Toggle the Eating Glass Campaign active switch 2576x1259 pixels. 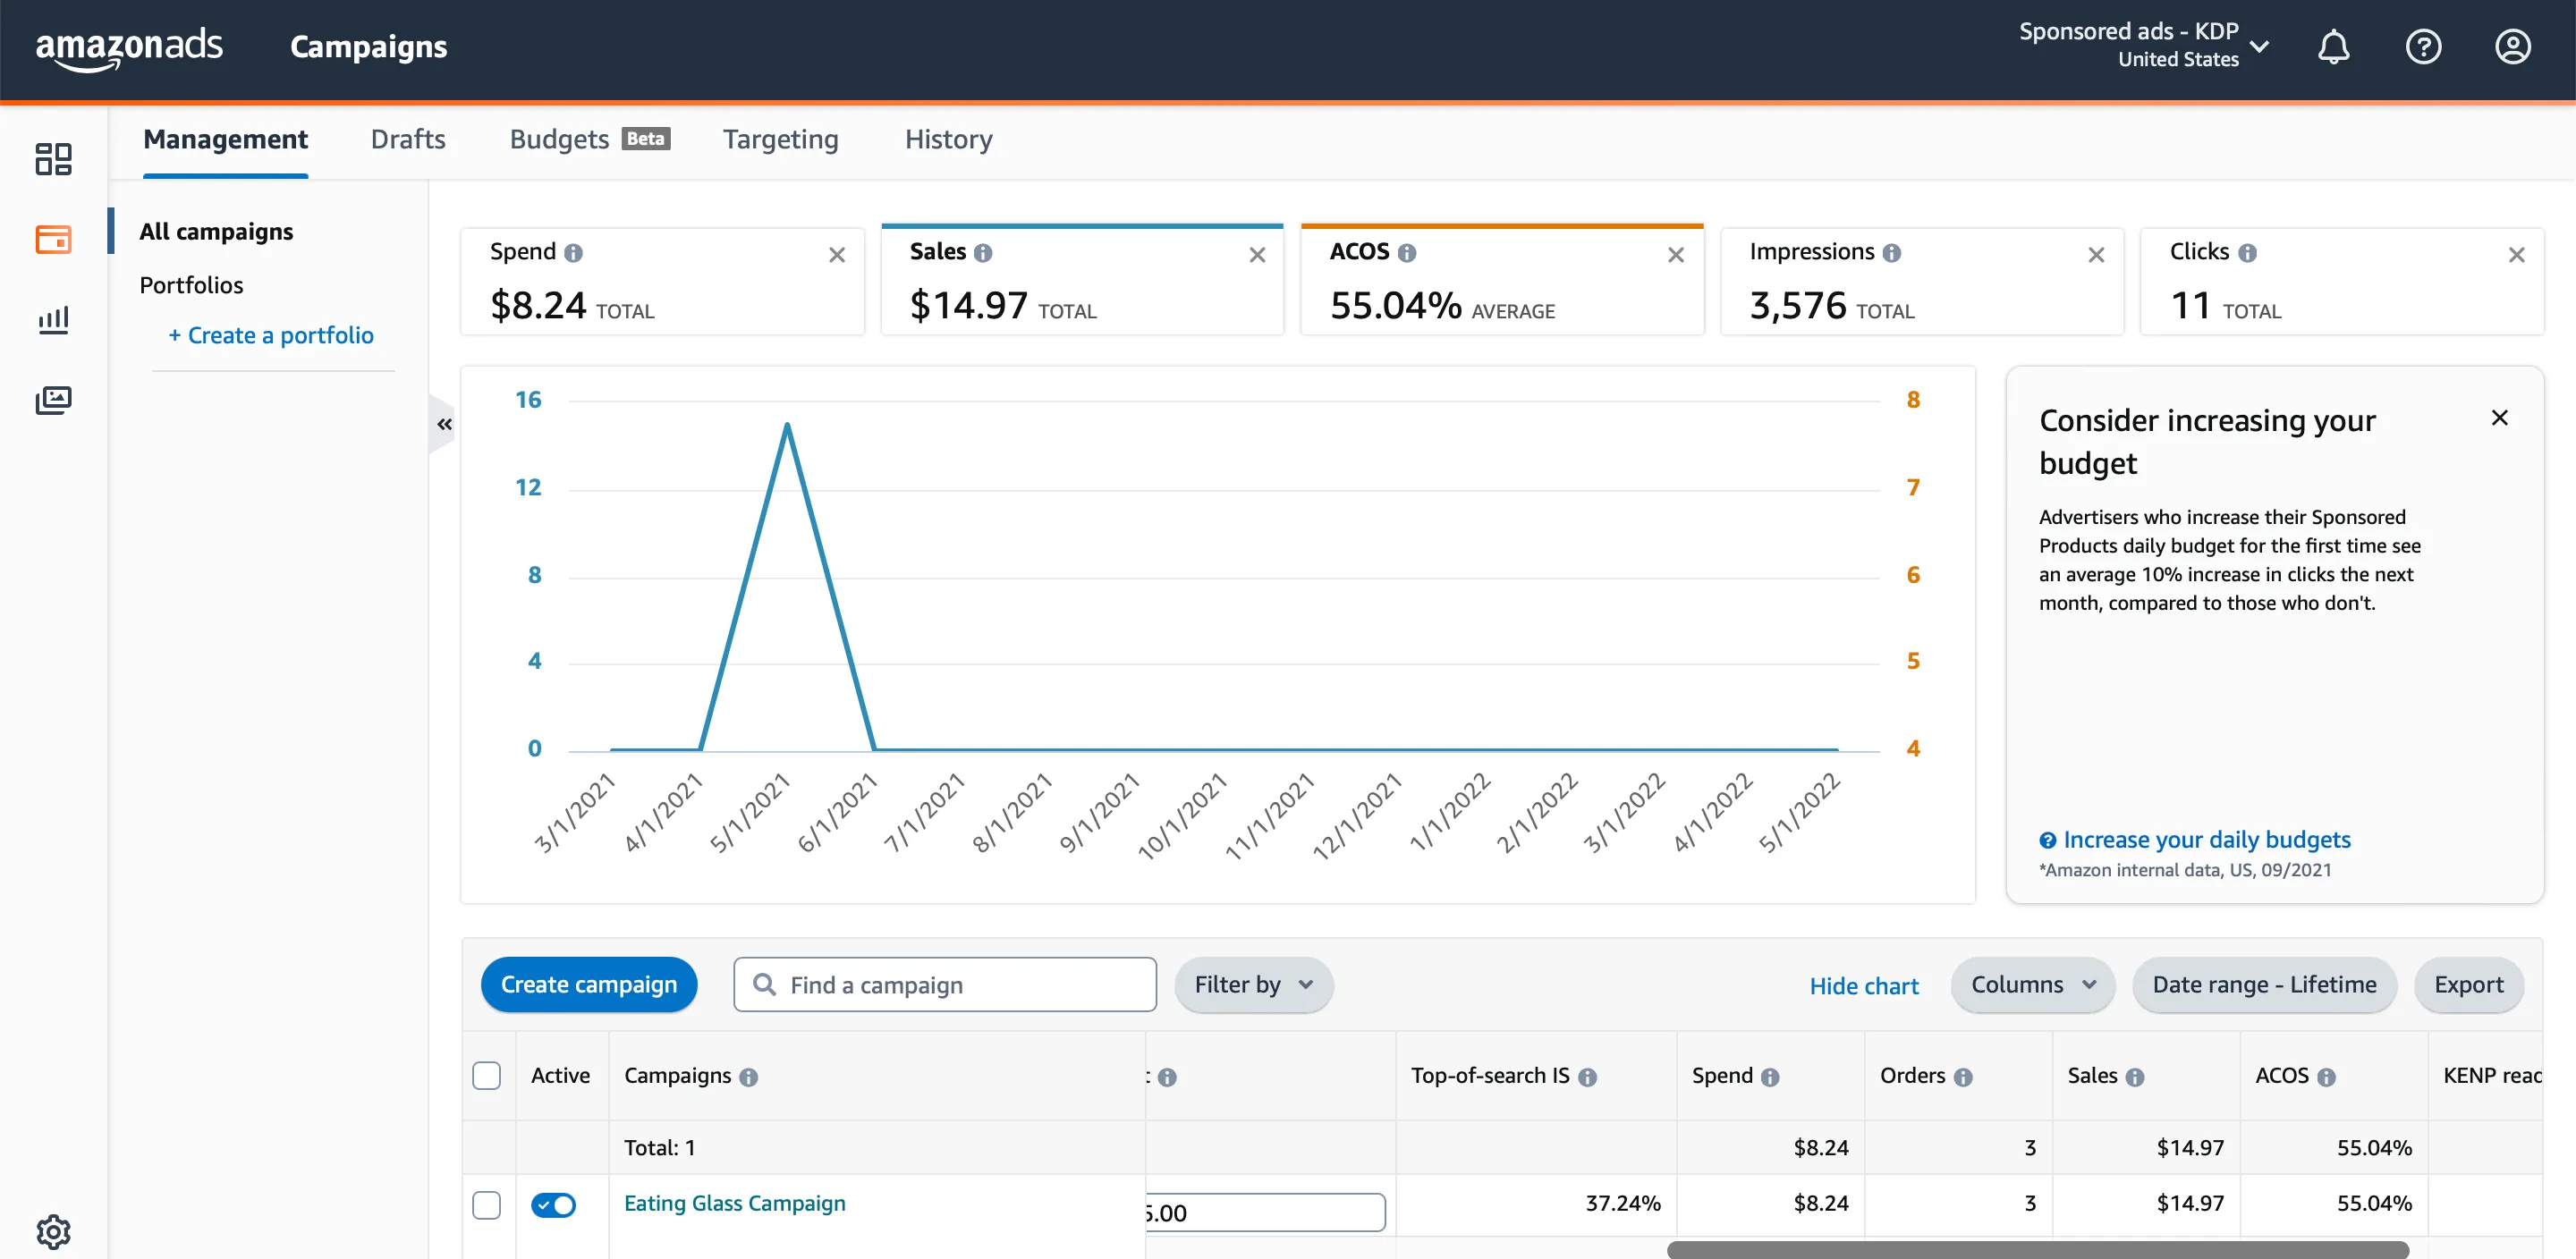[x=553, y=1204]
